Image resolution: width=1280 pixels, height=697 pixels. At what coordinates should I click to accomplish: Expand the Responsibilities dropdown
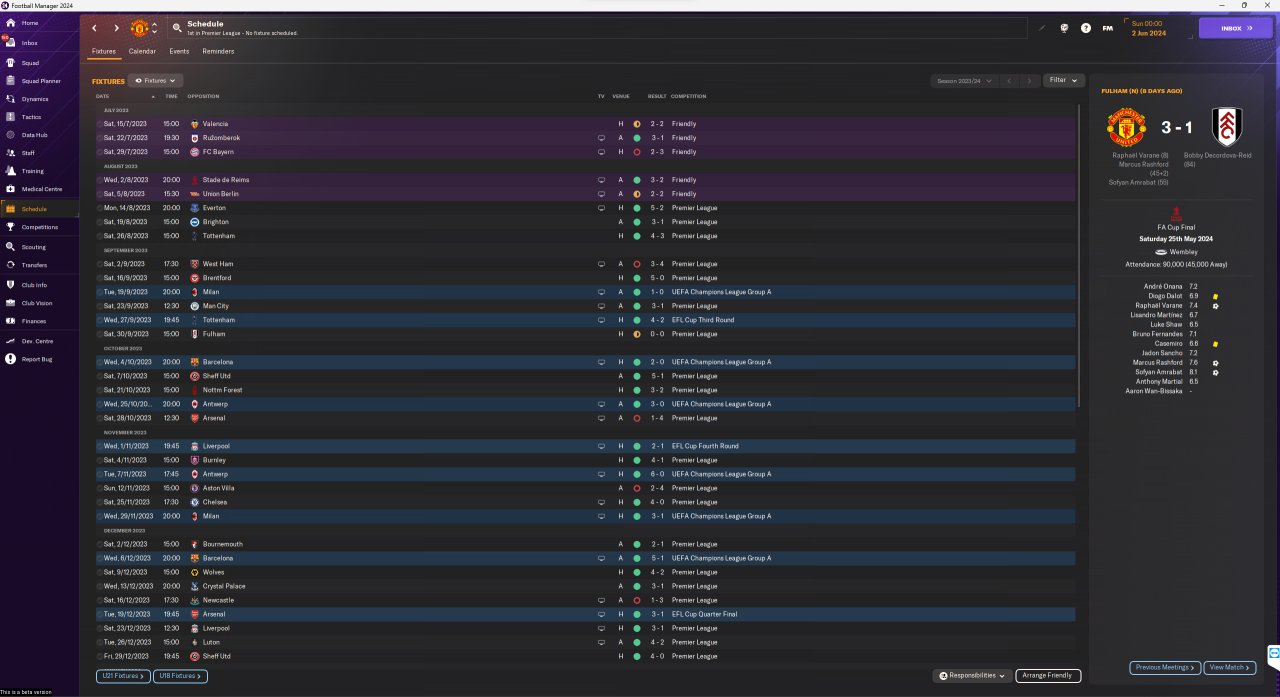[972, 676]
